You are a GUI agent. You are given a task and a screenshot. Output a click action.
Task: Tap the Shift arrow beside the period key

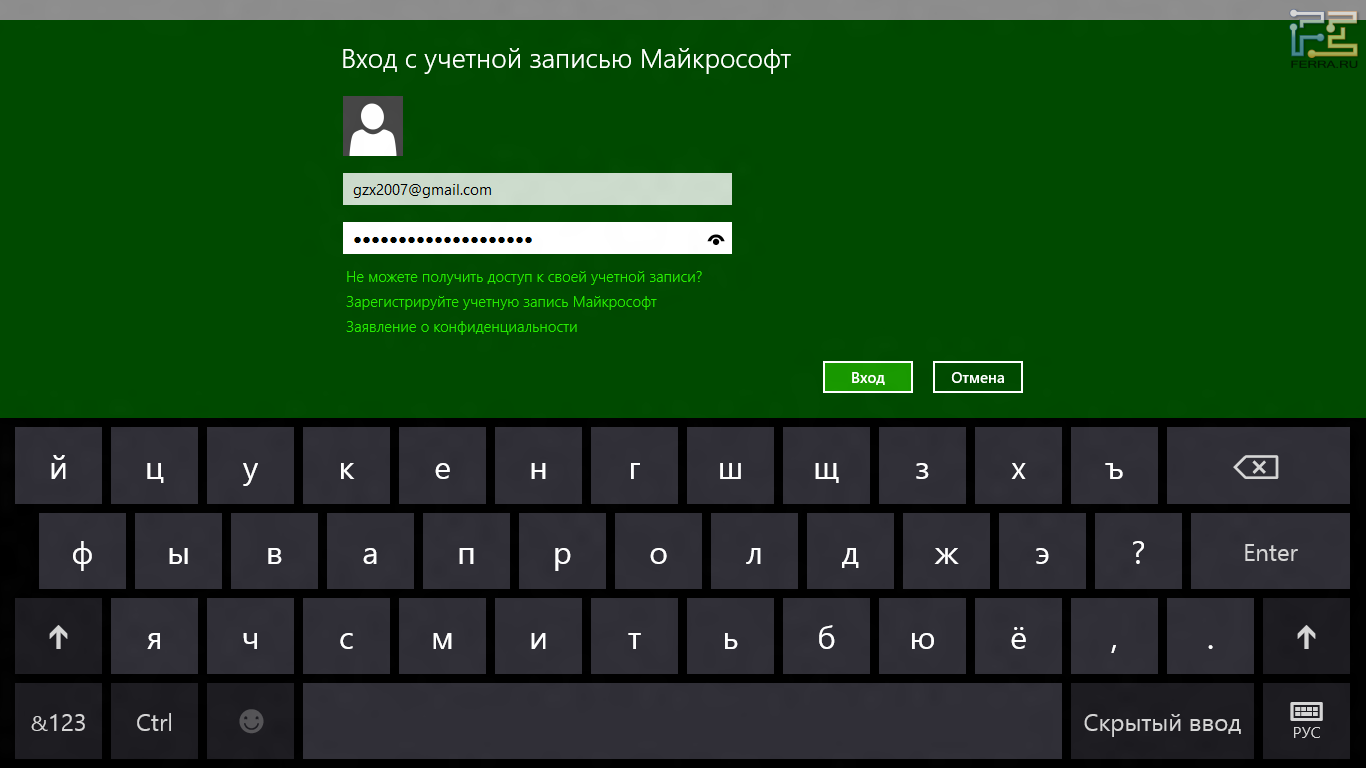click(1306, 637)
